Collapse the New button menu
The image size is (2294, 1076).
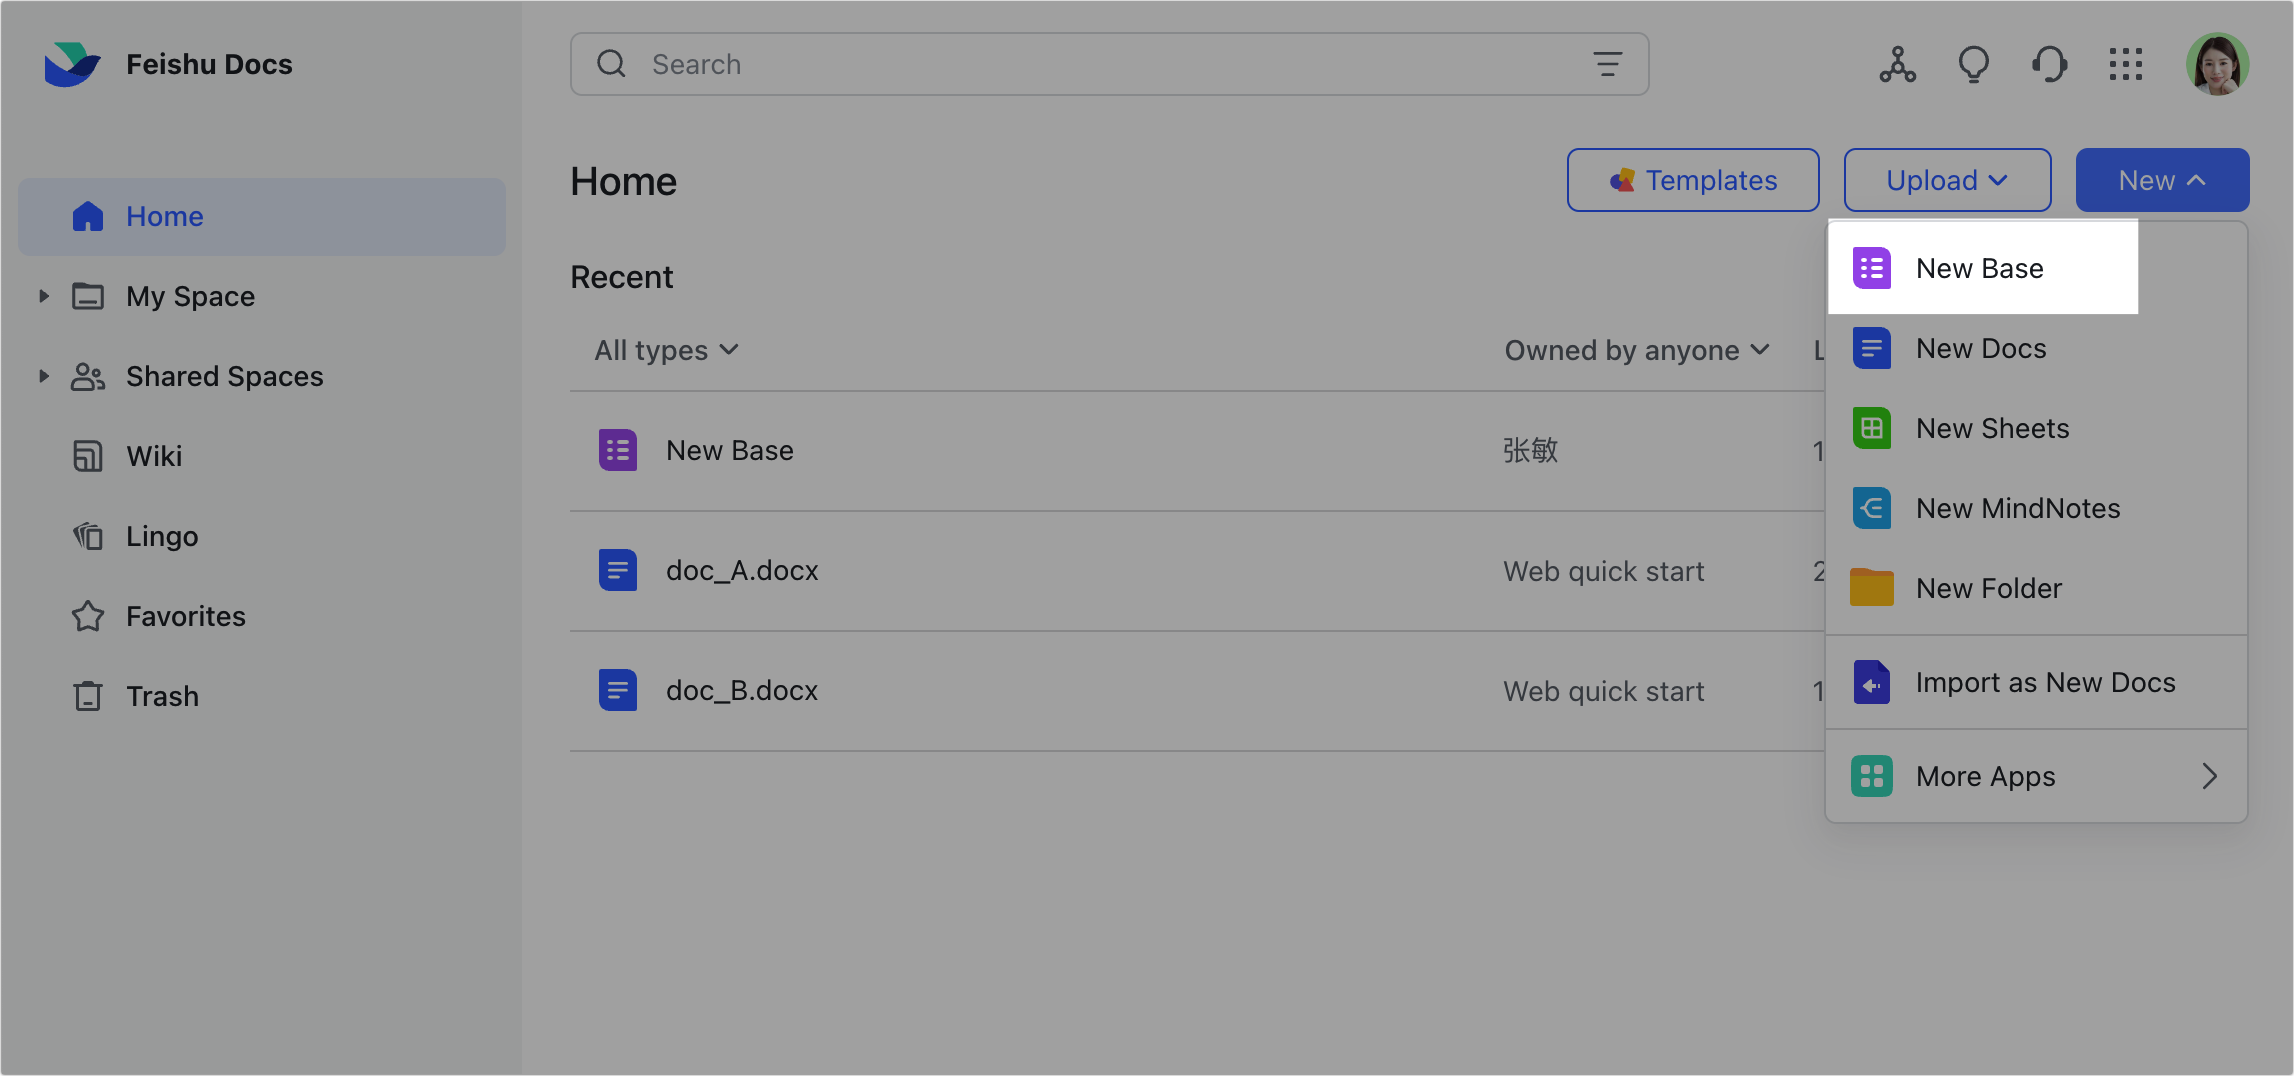click(x=2162, y=180)
